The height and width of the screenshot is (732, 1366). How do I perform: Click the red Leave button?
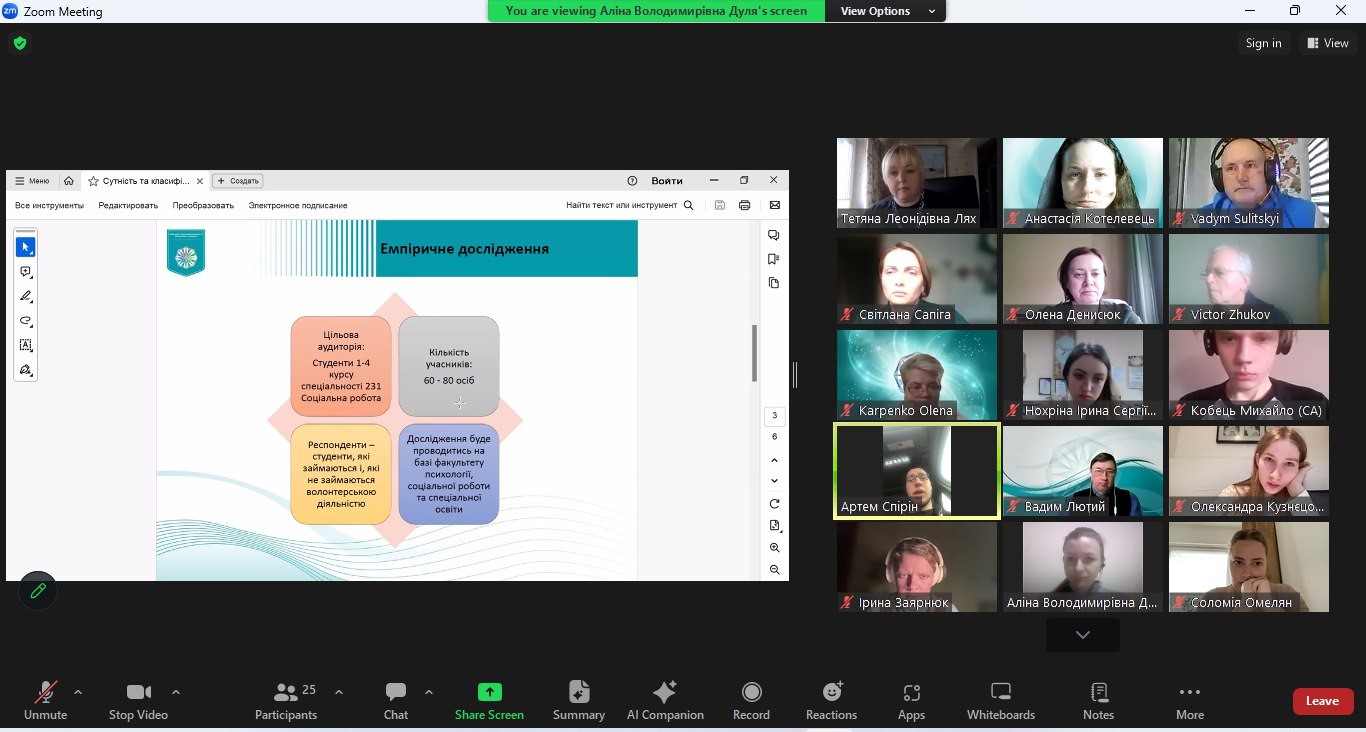pos(1322,701)
